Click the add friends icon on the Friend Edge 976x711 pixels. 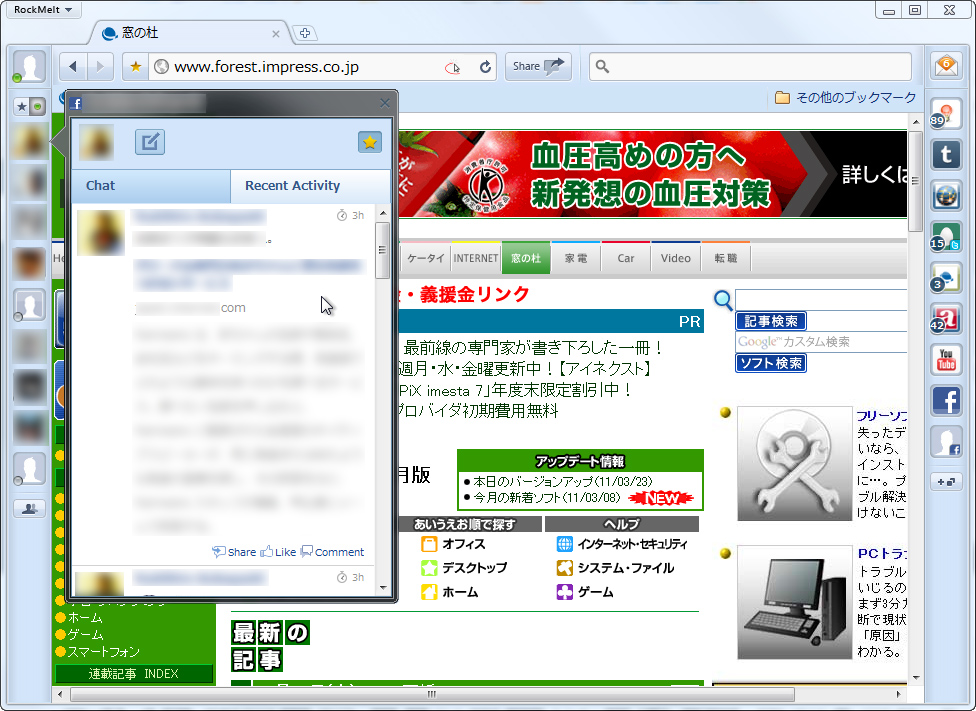[29, 508]
